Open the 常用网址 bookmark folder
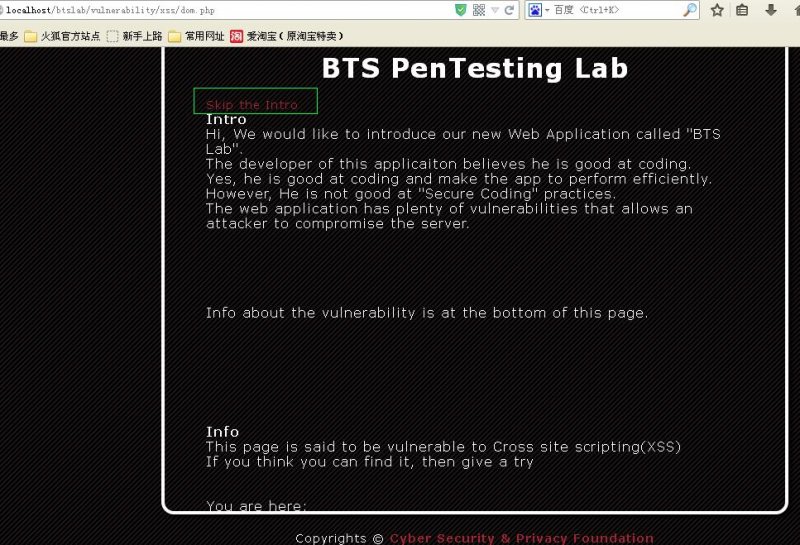The height and width of the screenshot is (545, 800). point(196,36)
